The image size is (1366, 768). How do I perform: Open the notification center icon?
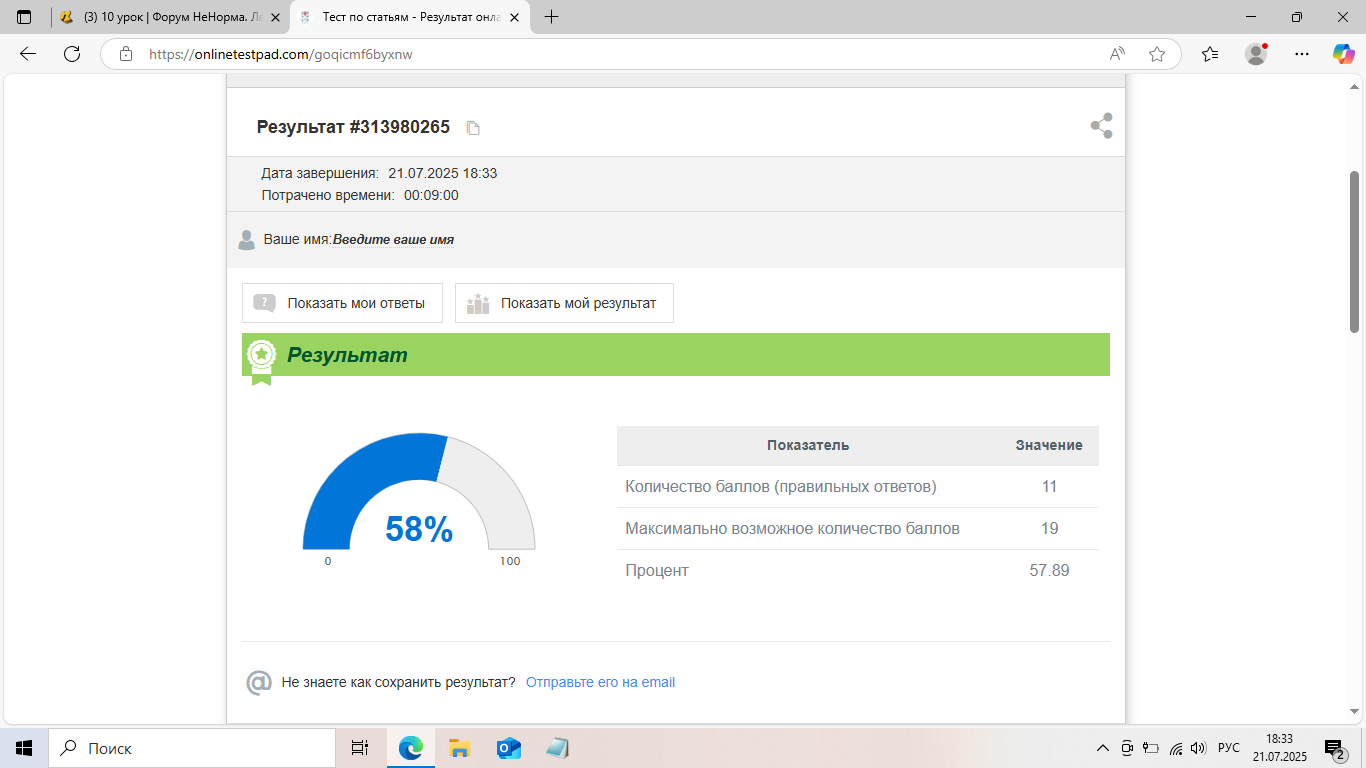(1334, 748)
